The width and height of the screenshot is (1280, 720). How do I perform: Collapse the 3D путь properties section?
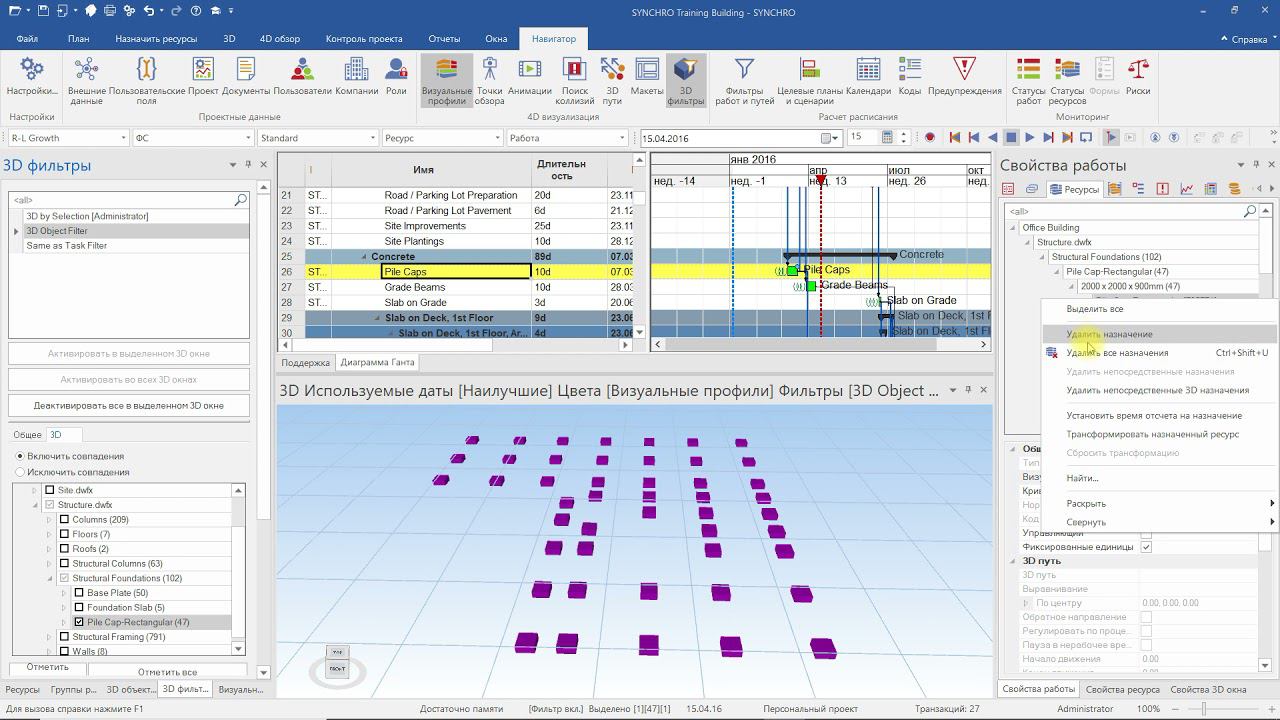1013,561
